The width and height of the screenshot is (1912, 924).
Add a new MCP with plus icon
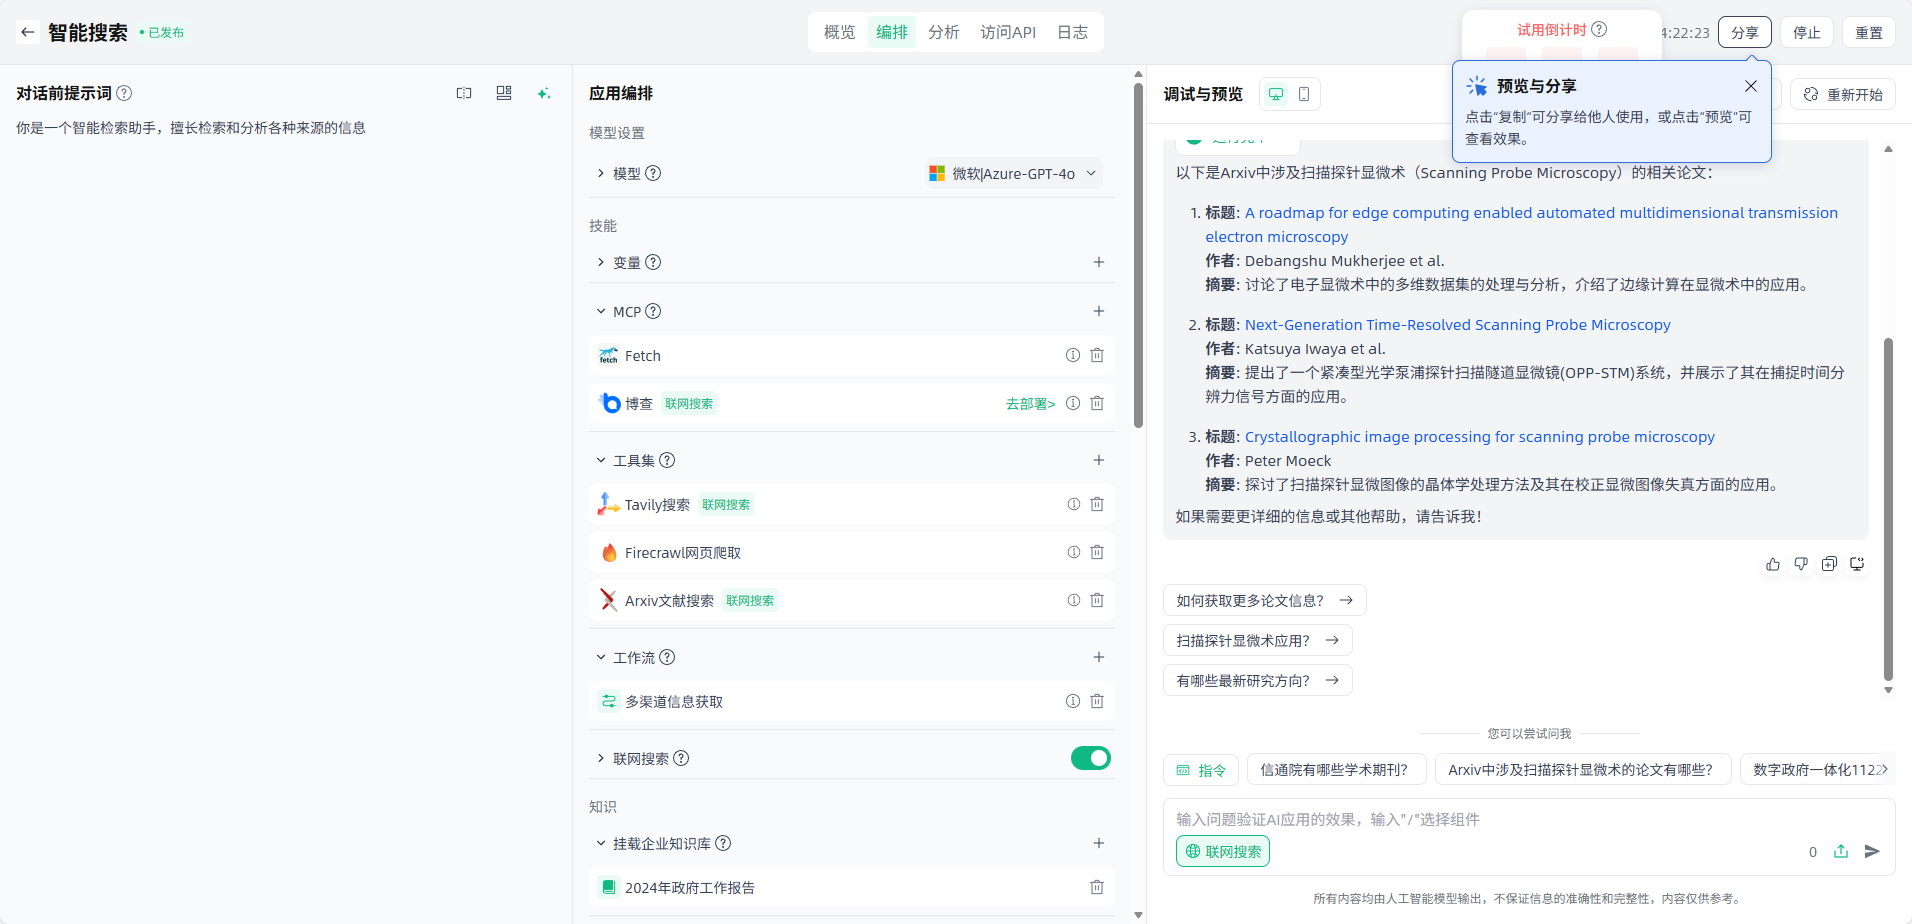1098,311
